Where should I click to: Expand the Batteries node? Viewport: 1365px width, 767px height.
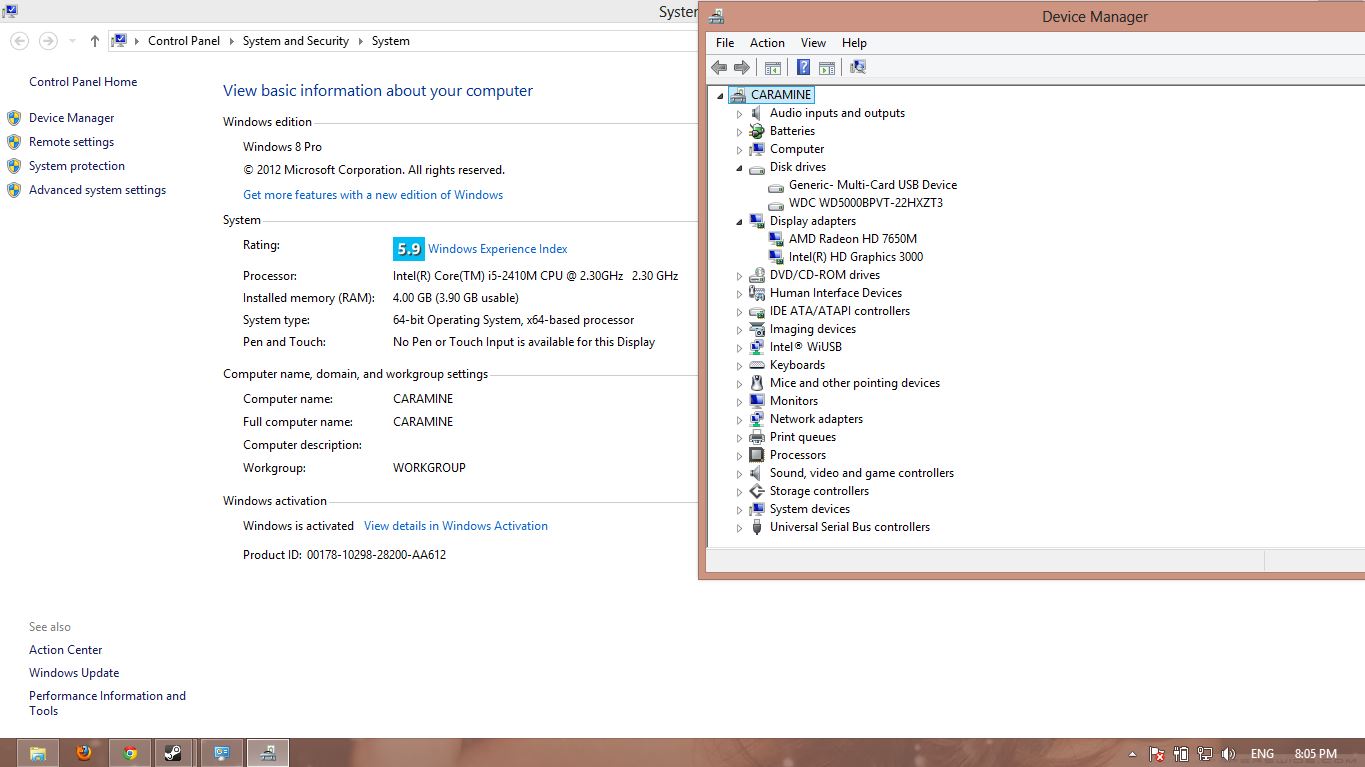click(740, 132)
